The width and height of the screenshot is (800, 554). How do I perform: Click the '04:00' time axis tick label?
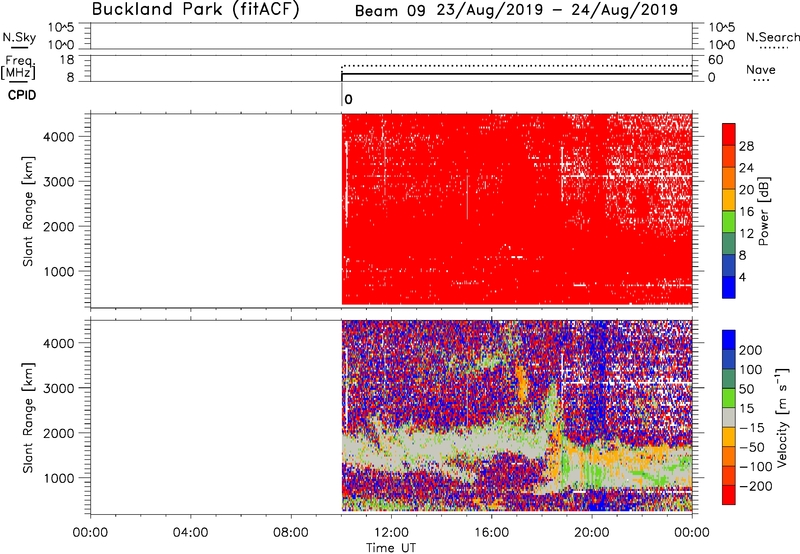point(191,533)
